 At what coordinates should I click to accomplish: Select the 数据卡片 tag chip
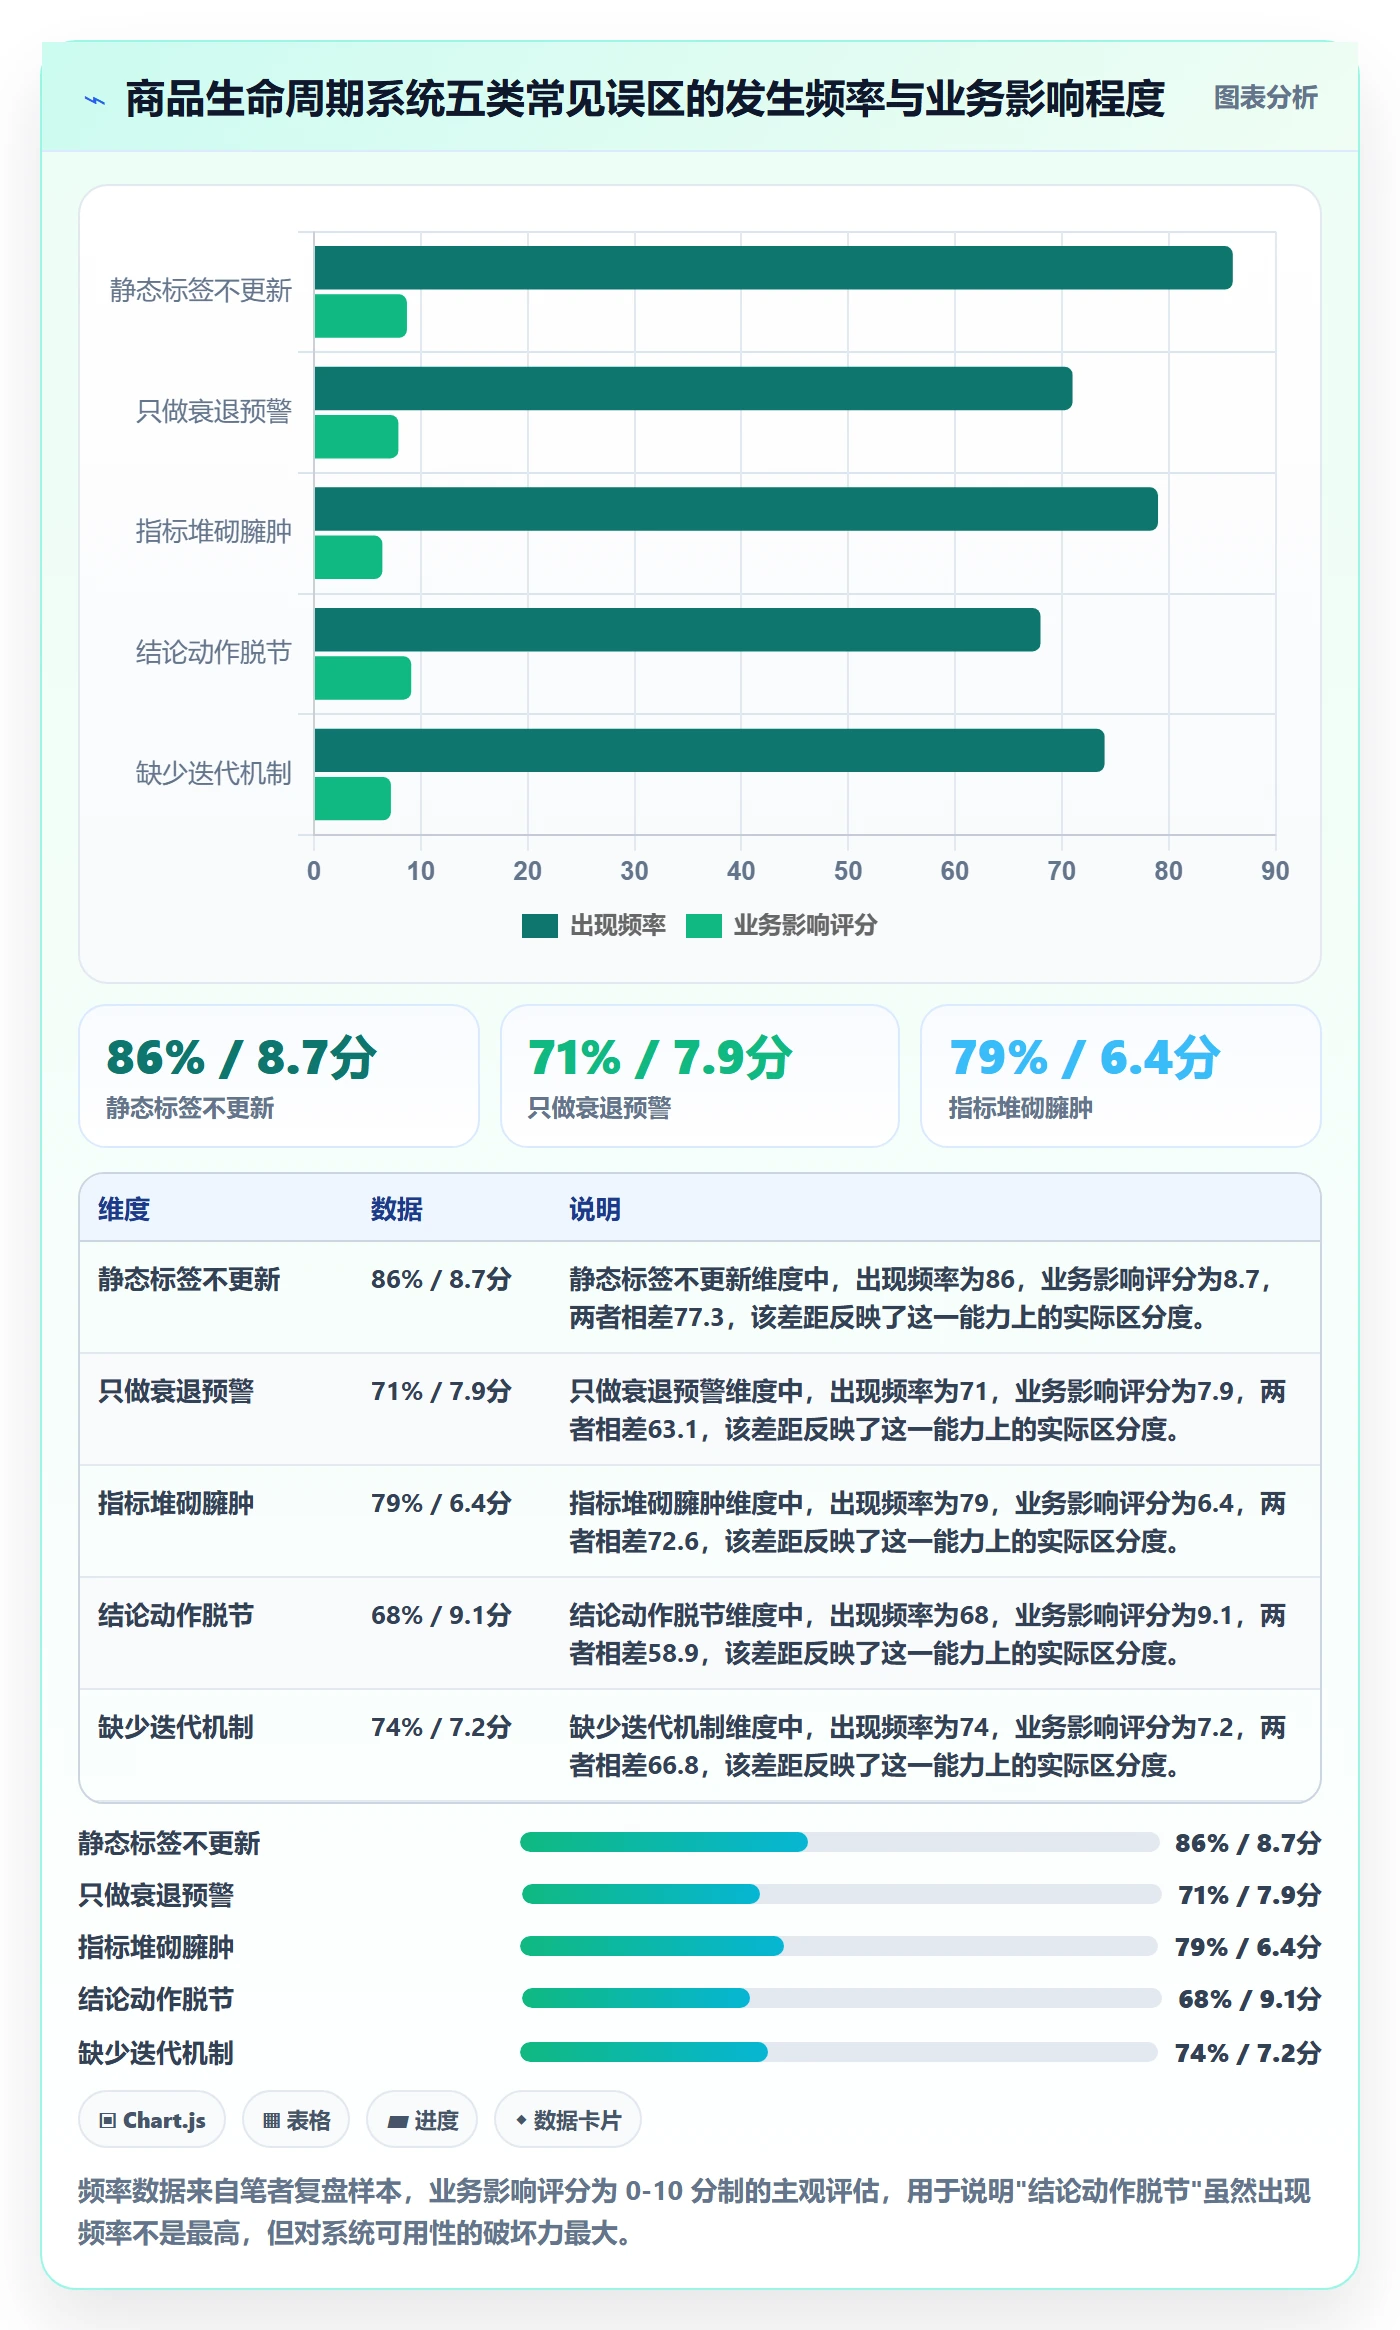568,2120
